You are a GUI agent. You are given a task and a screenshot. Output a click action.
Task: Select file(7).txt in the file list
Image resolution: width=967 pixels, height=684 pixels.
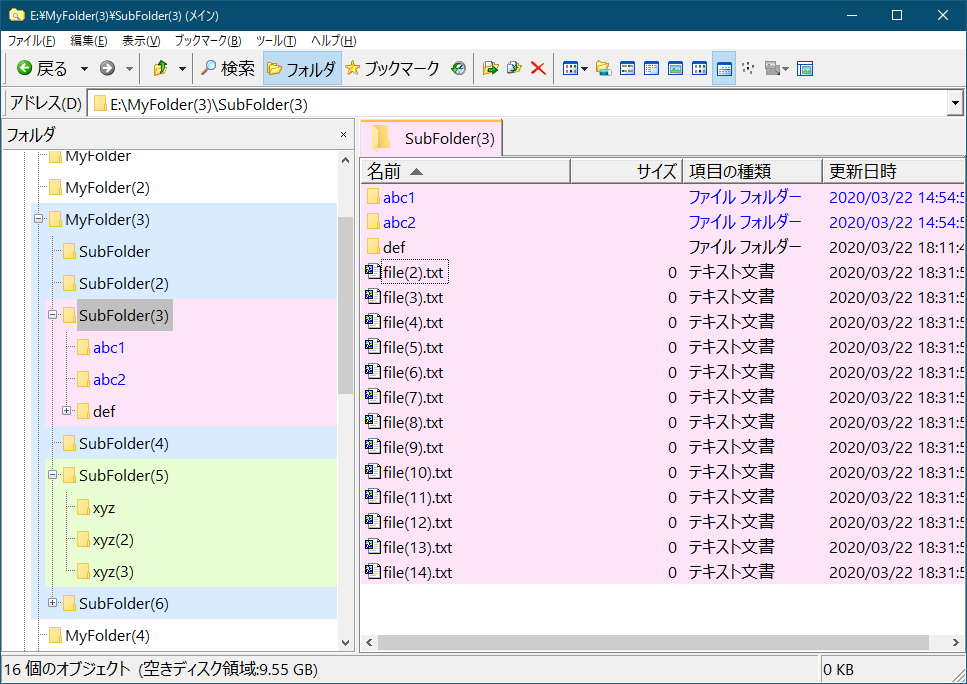pyautogui.click(x=412, y=397)
